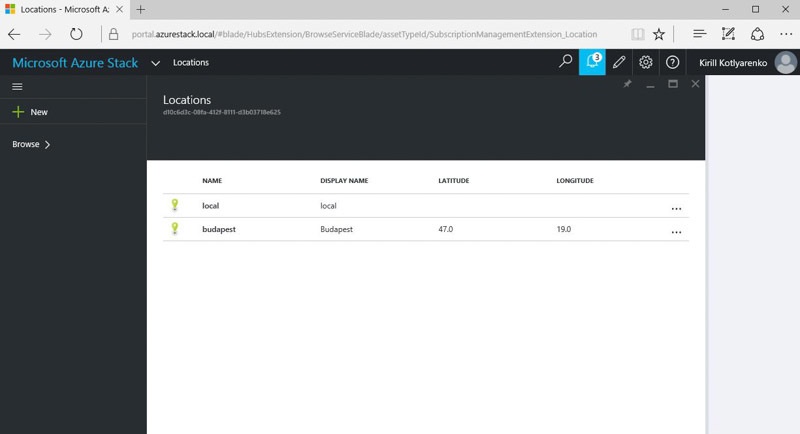Image resolution: width=800 pixels, height=434 pixels.
Task: Open a new browser tab
Action: pyautogui.click(x=141, y=9)
